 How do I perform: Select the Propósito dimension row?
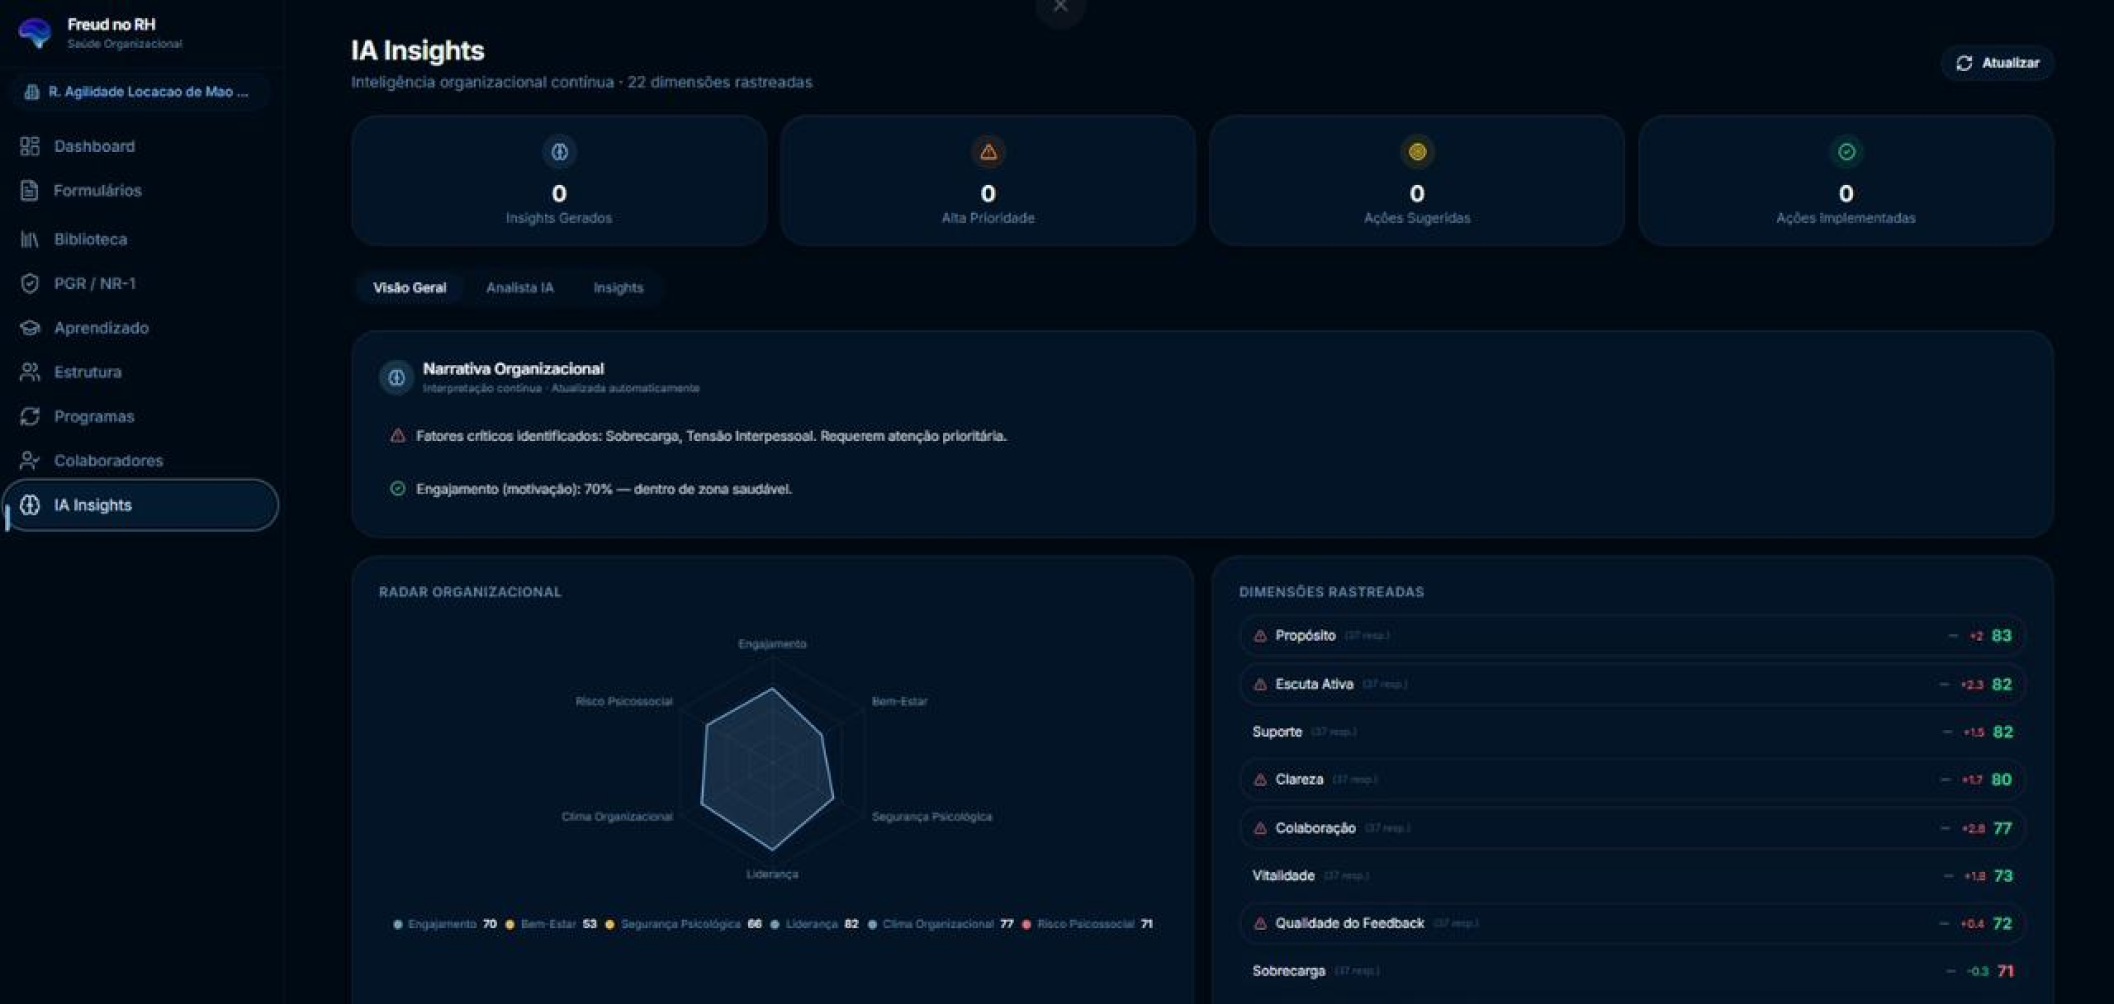[x=1632, y=636]
